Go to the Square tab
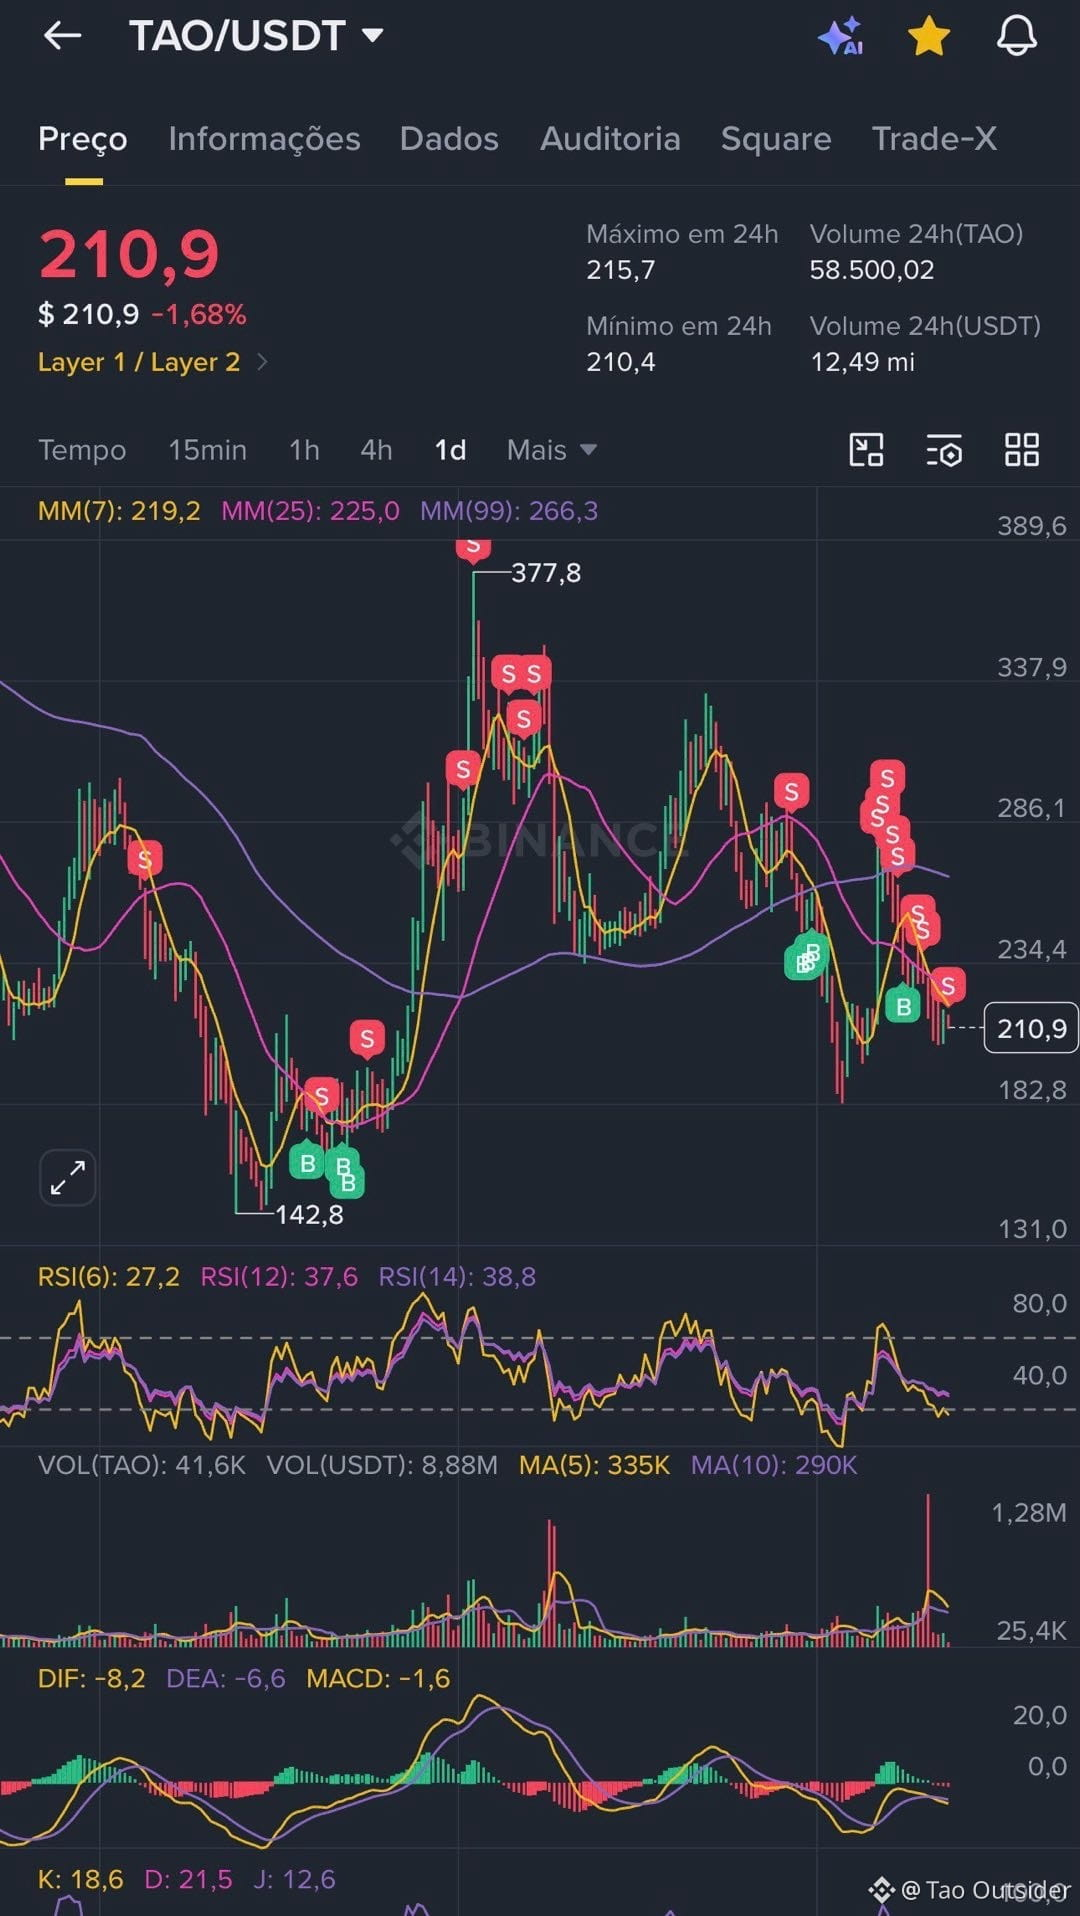The image size is (1080, 1916). point(776,139)
